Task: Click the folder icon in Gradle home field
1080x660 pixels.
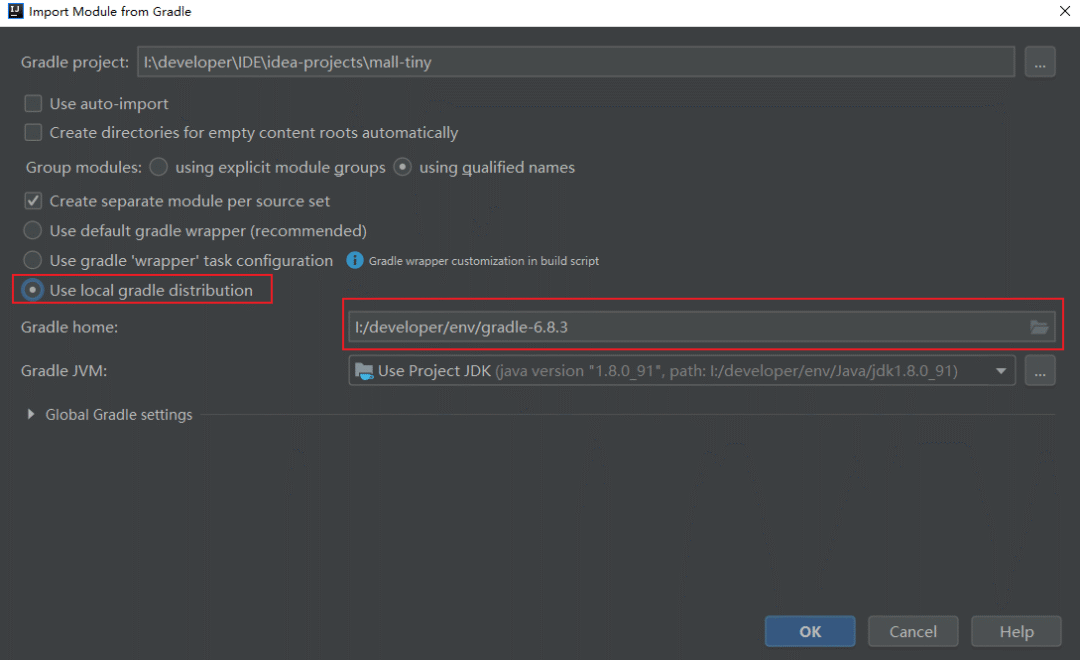Action: coord(1038,327)
